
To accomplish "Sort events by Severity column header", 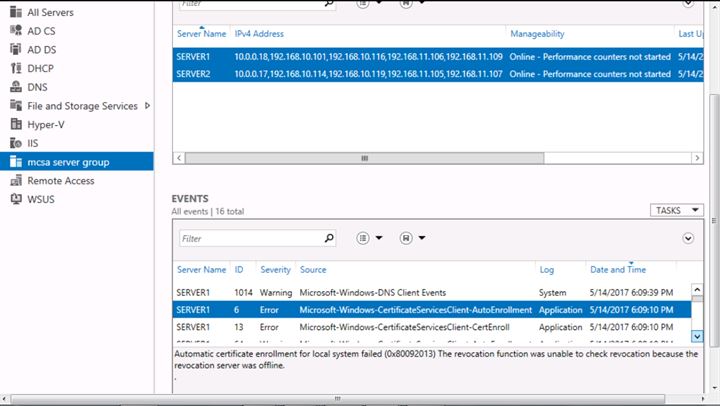I will point(275,270).
